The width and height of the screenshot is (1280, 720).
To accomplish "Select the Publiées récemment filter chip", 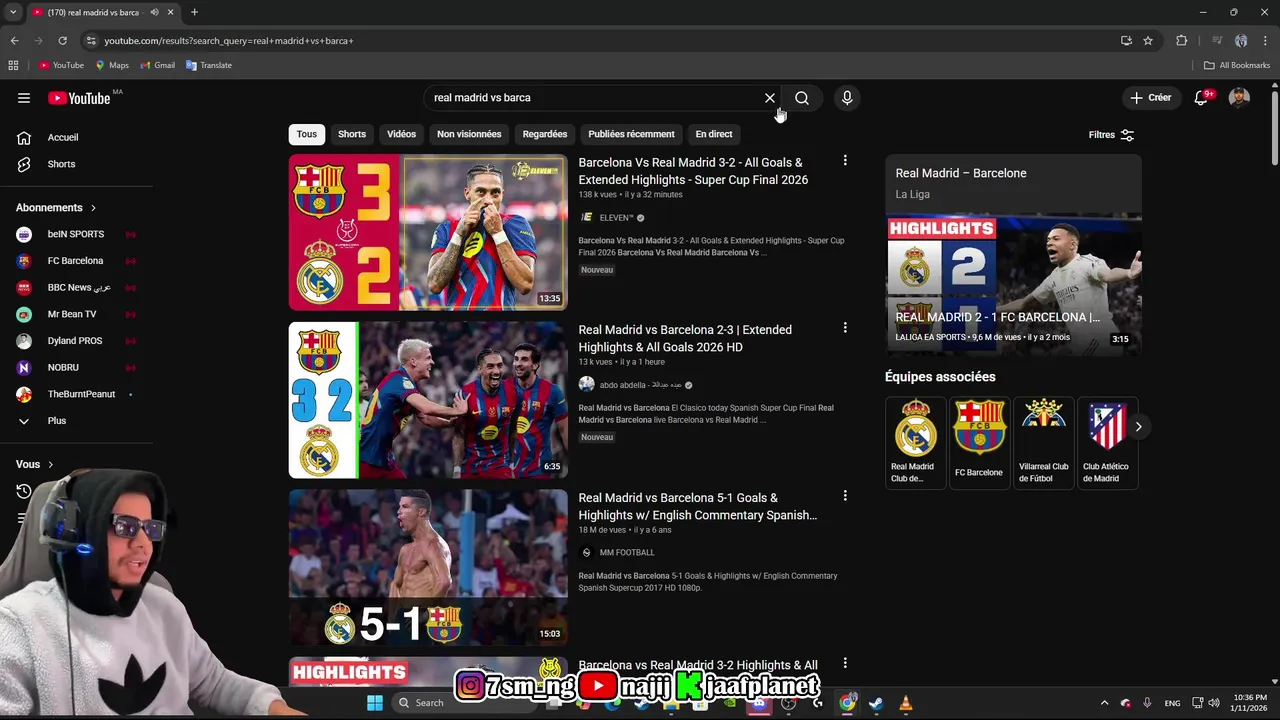I will (631, 134).
